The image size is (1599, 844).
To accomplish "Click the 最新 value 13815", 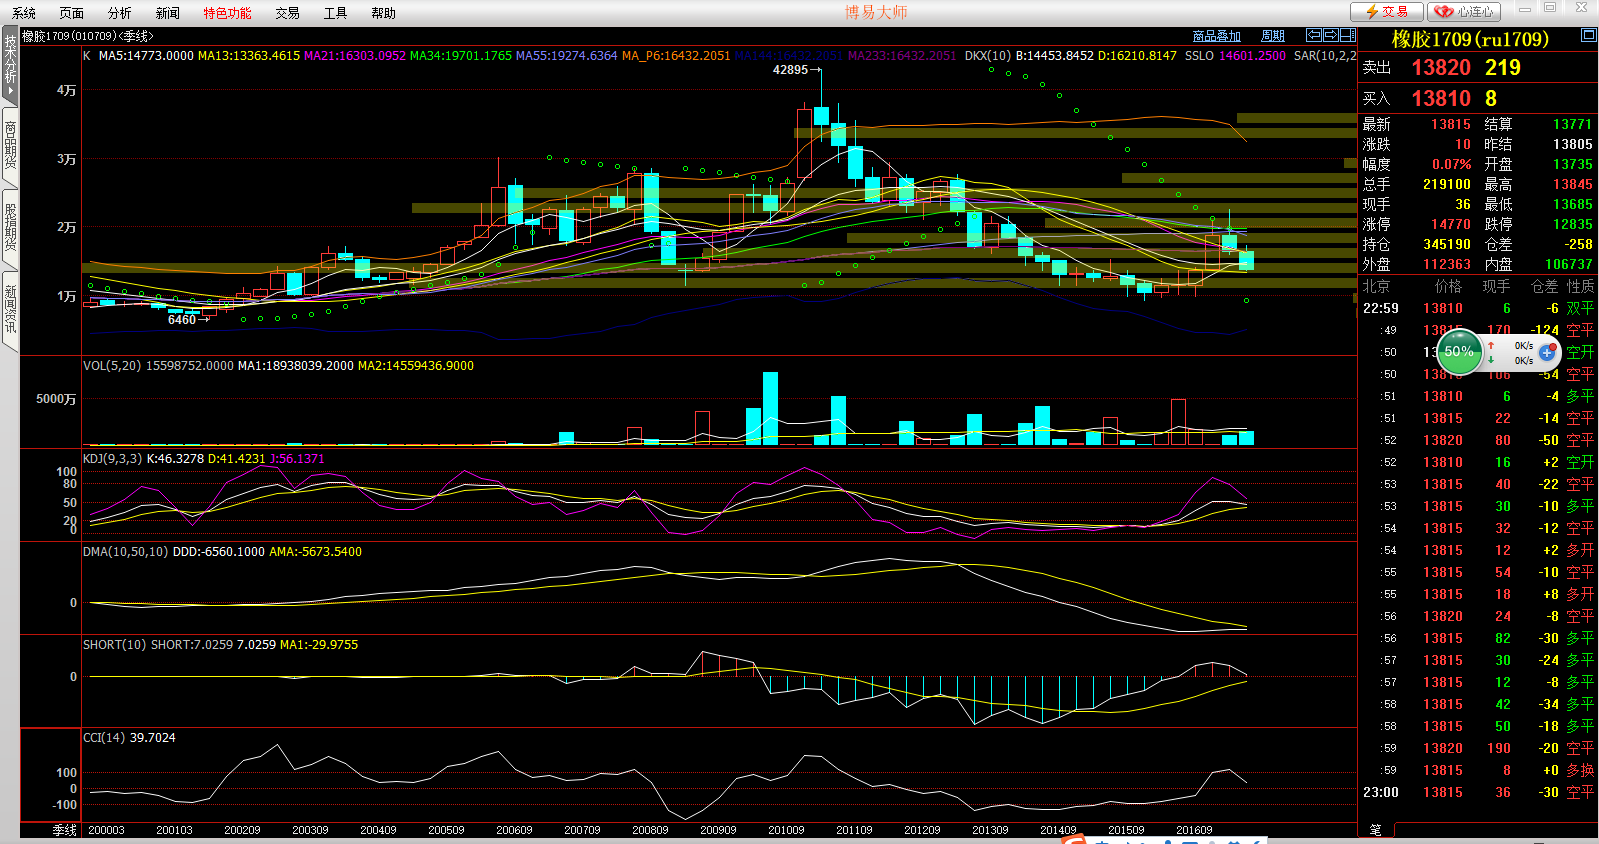I will [1450, 124].
